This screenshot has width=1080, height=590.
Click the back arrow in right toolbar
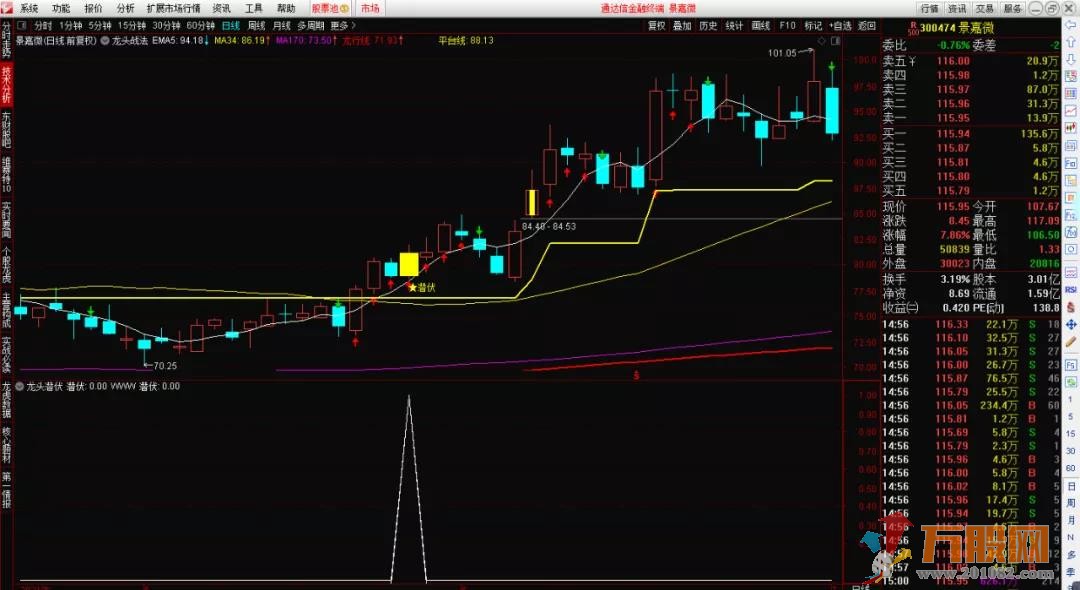pos(1070,25)
